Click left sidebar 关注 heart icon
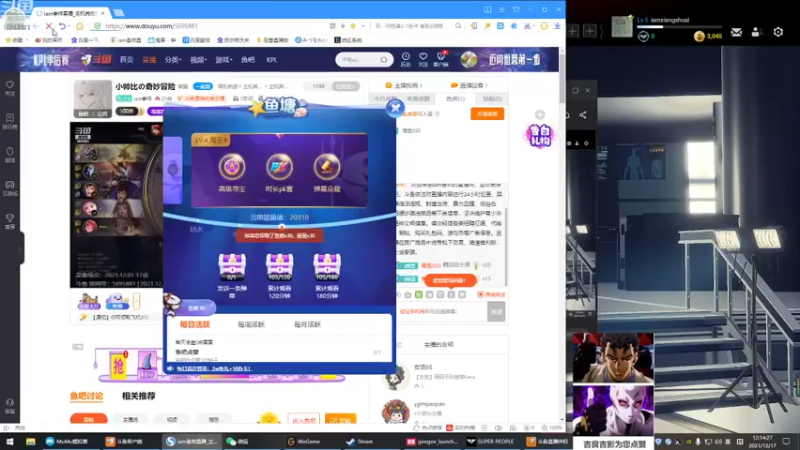 coord(10,87)
